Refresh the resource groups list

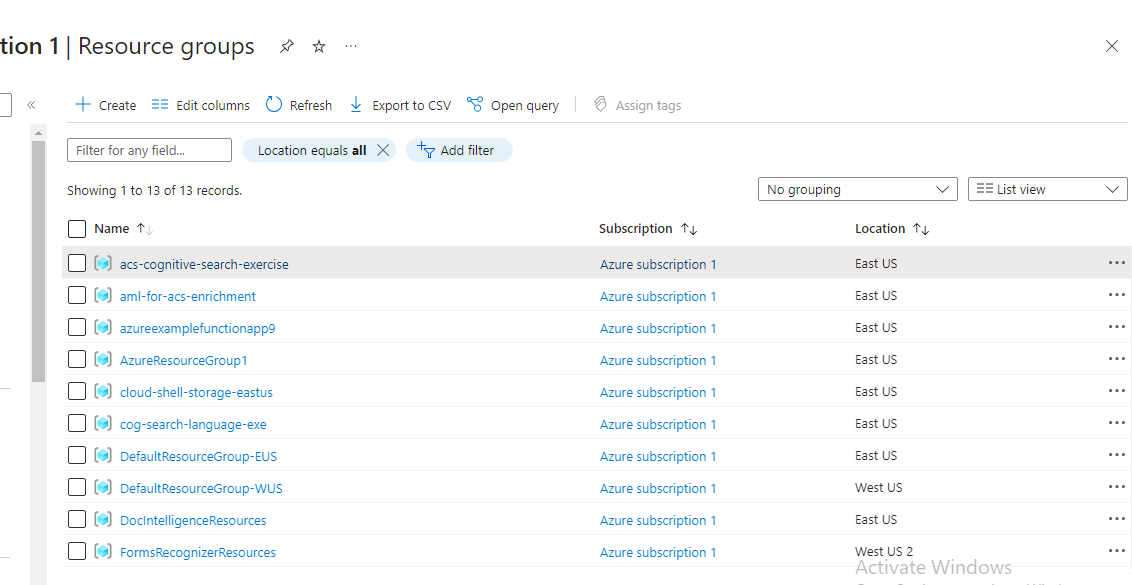coord(299,105)
